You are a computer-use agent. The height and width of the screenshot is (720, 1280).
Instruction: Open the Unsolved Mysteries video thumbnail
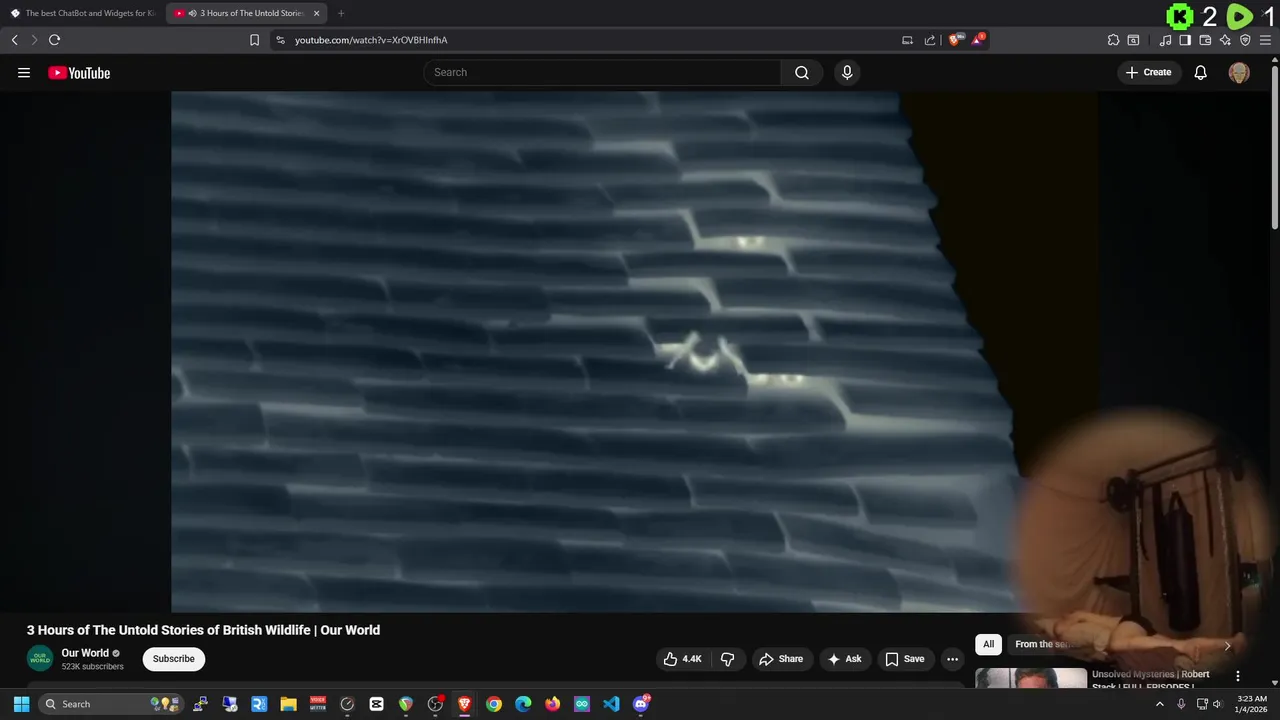pyautogui.click(x=1031, y=678)
